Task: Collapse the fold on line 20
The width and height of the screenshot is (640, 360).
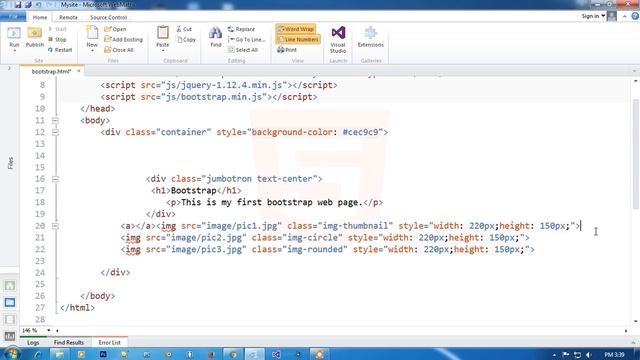Action: coord(55,226)
